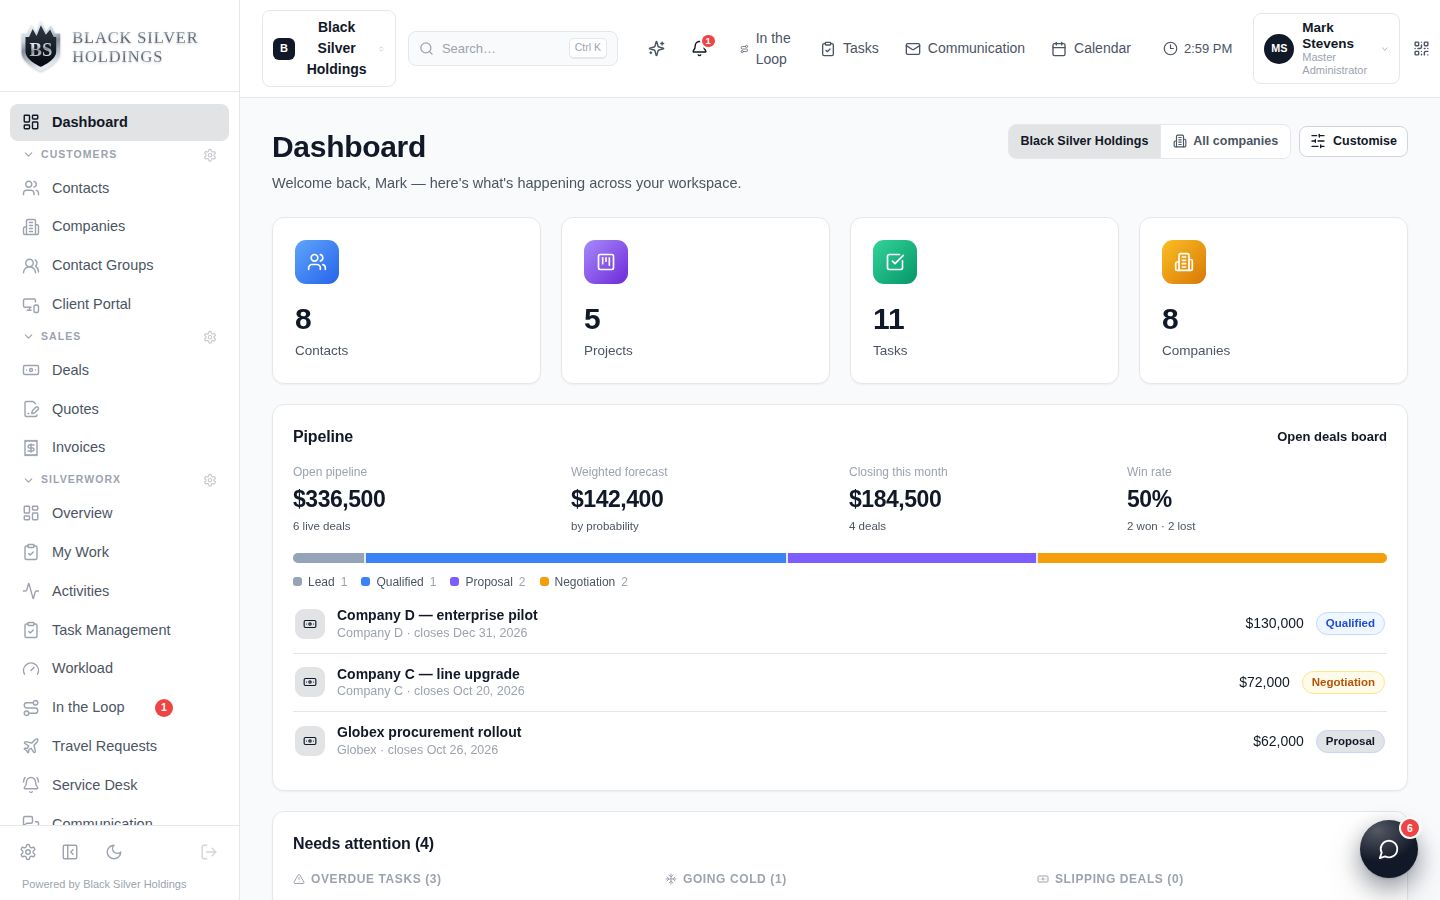Switch view to All companies
Viewport: 1440px width, 900px height.
[1226, 141]
